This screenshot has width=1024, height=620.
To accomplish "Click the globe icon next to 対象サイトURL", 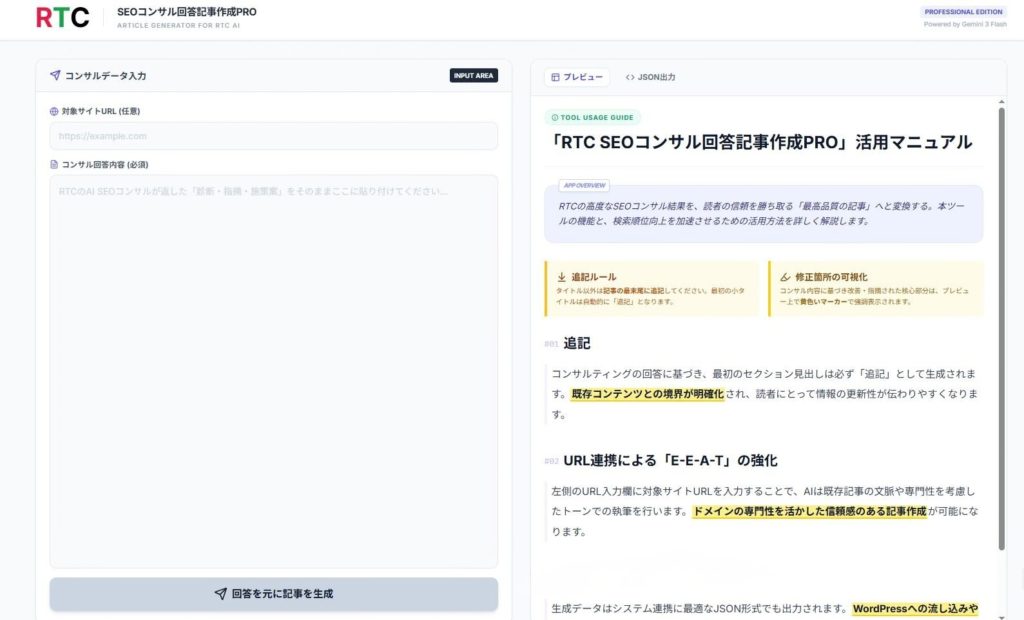I will point(54,112).
